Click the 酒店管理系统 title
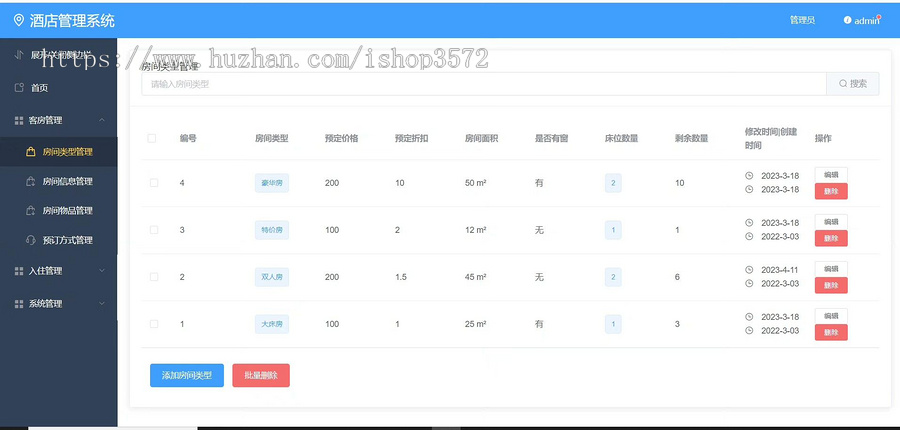Image resolution: width=900 pixels, height=430 pixels. [x=72, y=21]
